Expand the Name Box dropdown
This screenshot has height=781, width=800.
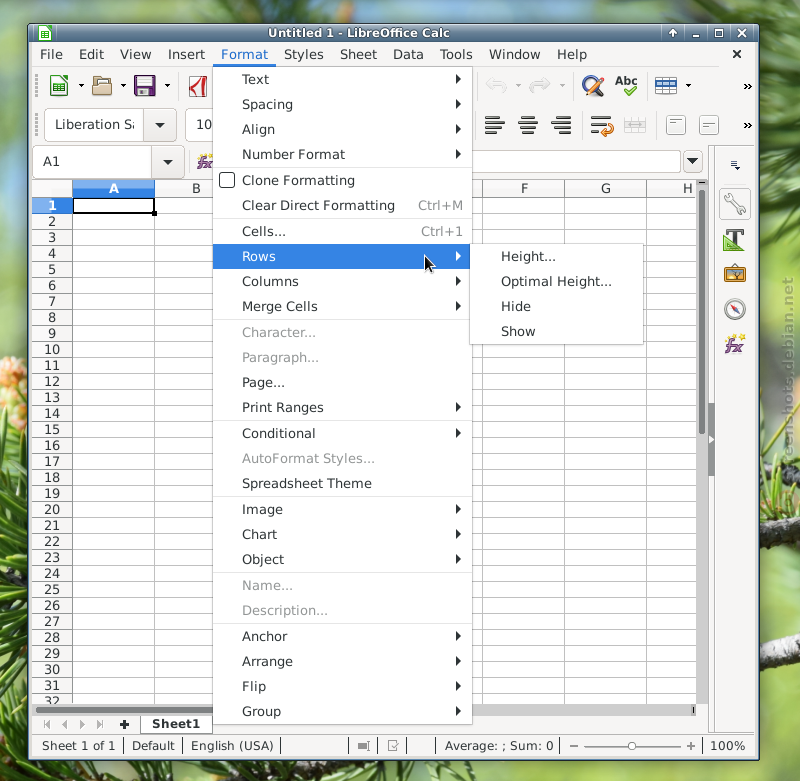tap(167, 162)
